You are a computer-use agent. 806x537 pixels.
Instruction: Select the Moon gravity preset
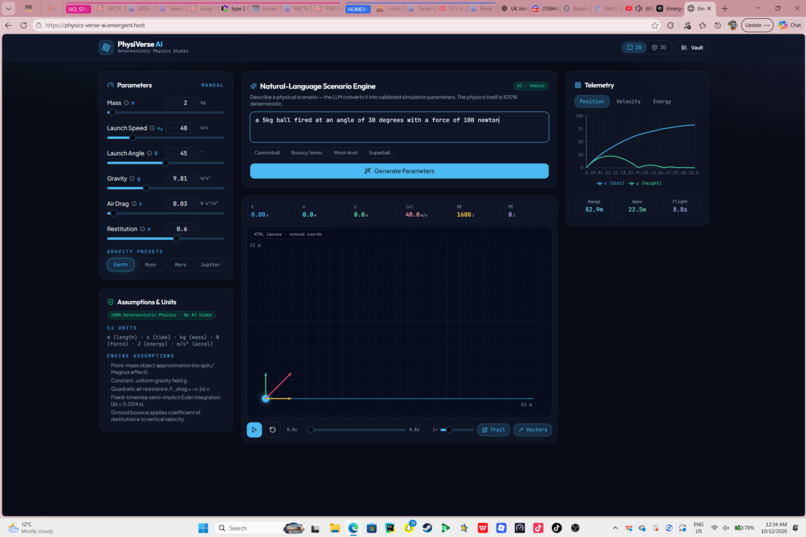151,265
